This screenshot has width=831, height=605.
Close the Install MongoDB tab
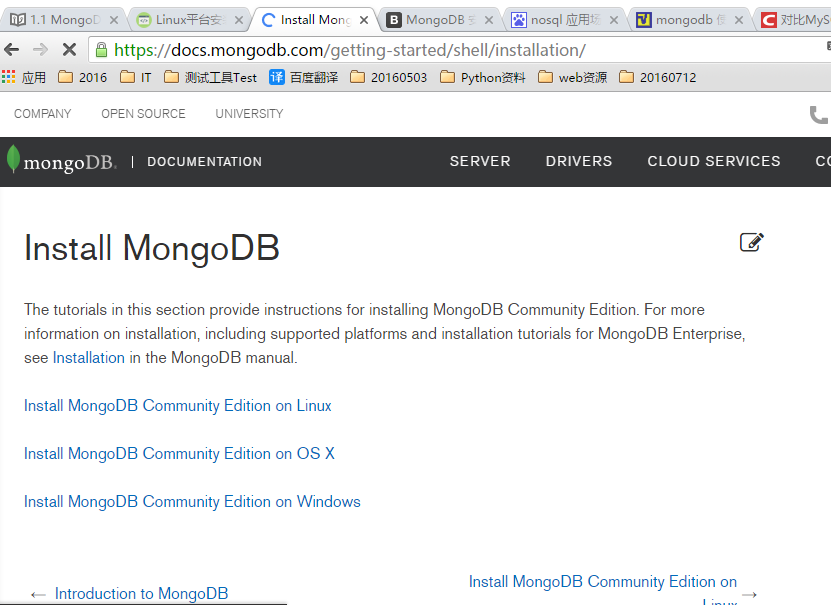pos(362,20)
